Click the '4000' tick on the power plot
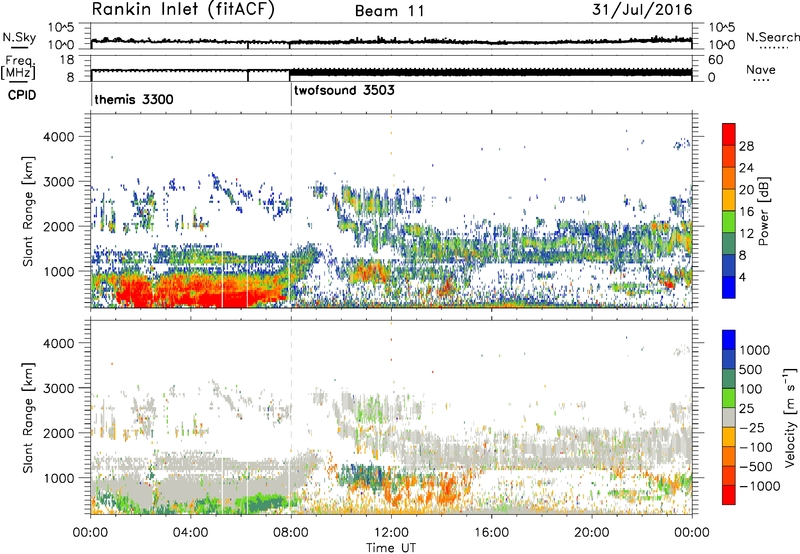Image resolution: width=800 pixels, height=554 pixels. coord(58,137)
